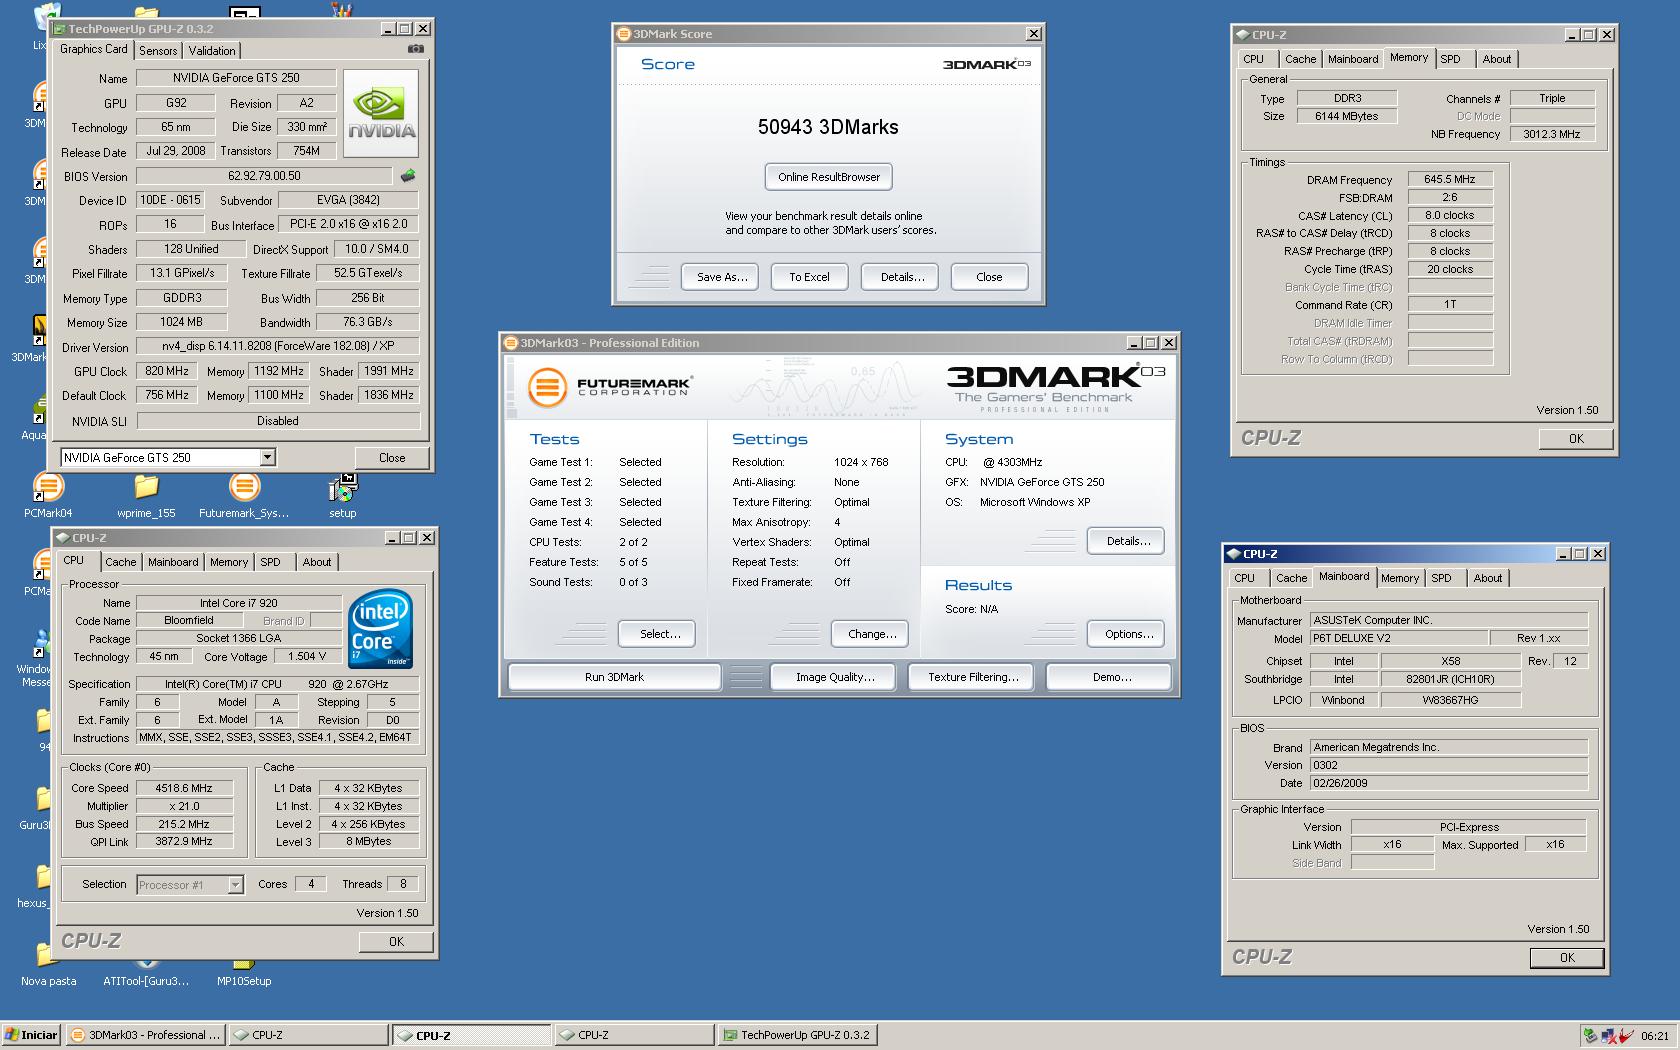Open the Futuremark_Sys... desktop icon
1680x1050 pixels.
(244, 496)
